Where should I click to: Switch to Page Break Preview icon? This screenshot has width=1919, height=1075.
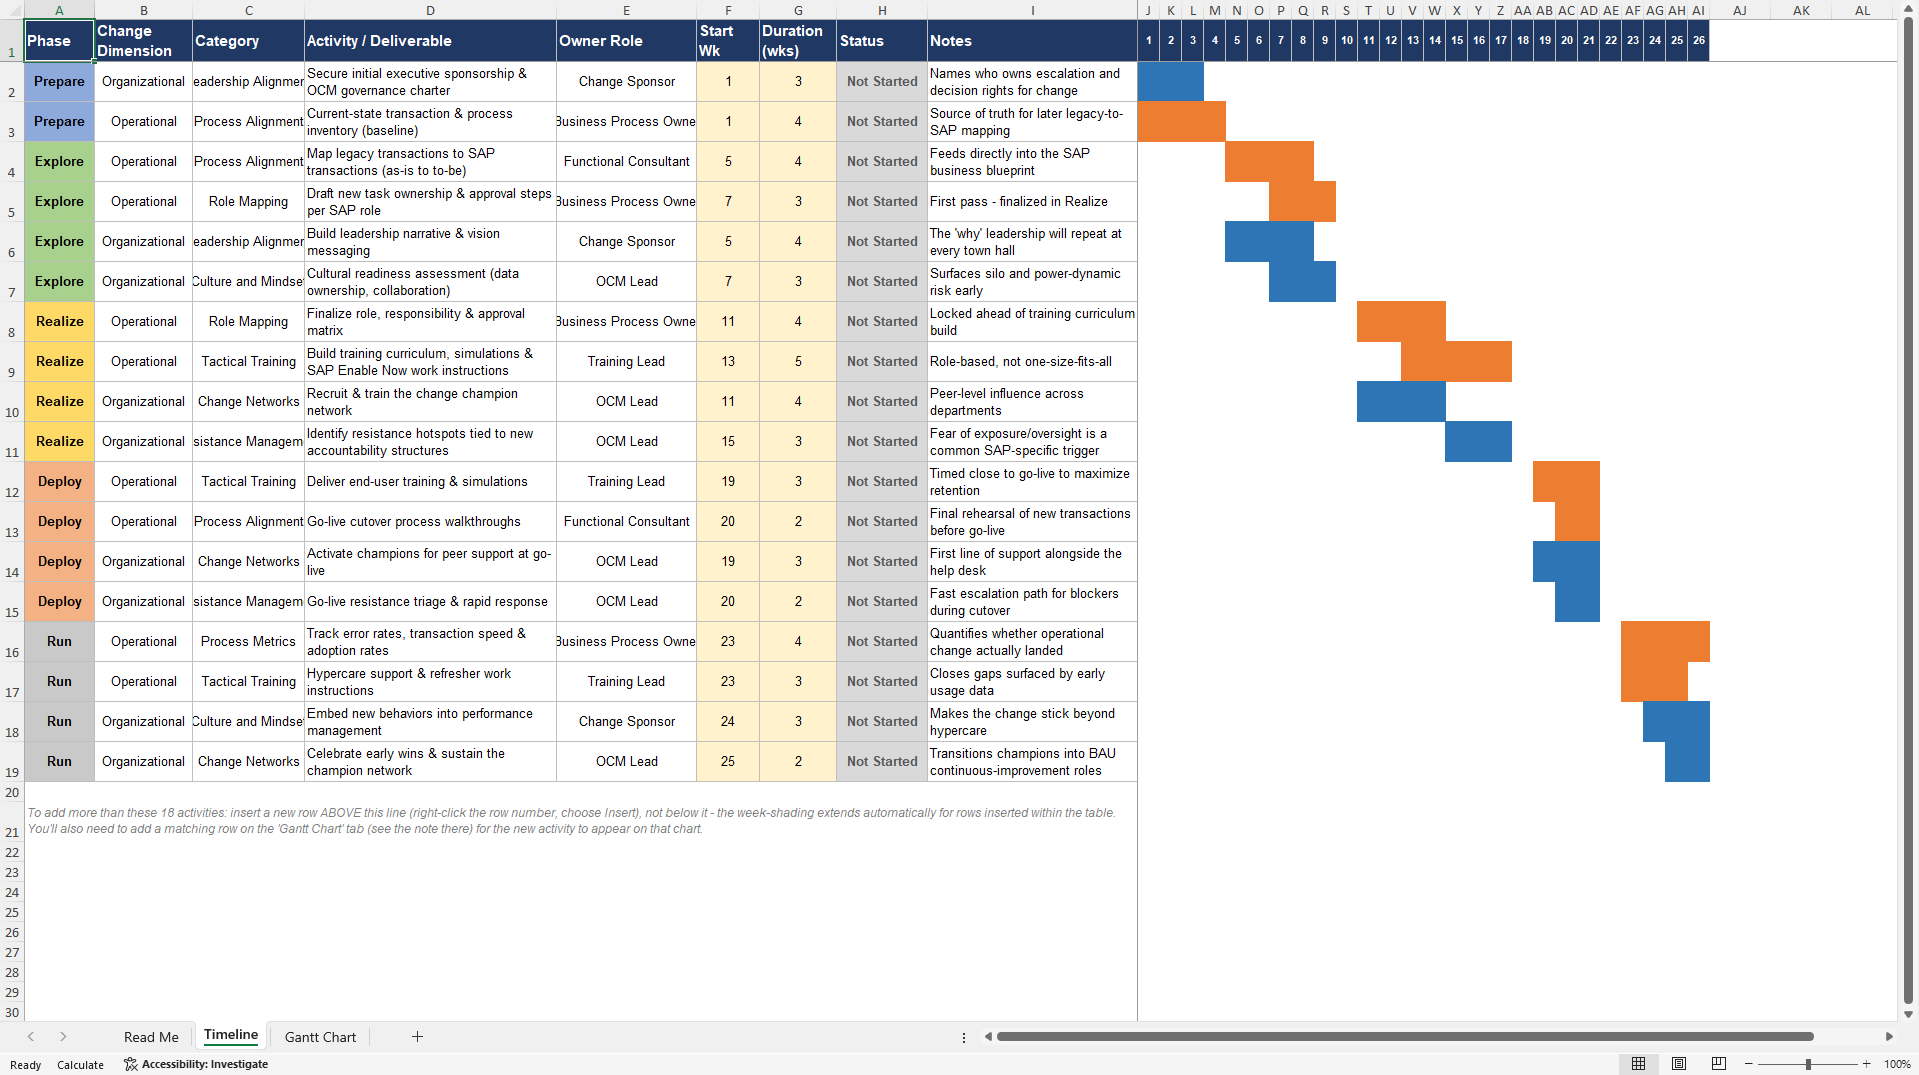(x=1719, y=1064)
